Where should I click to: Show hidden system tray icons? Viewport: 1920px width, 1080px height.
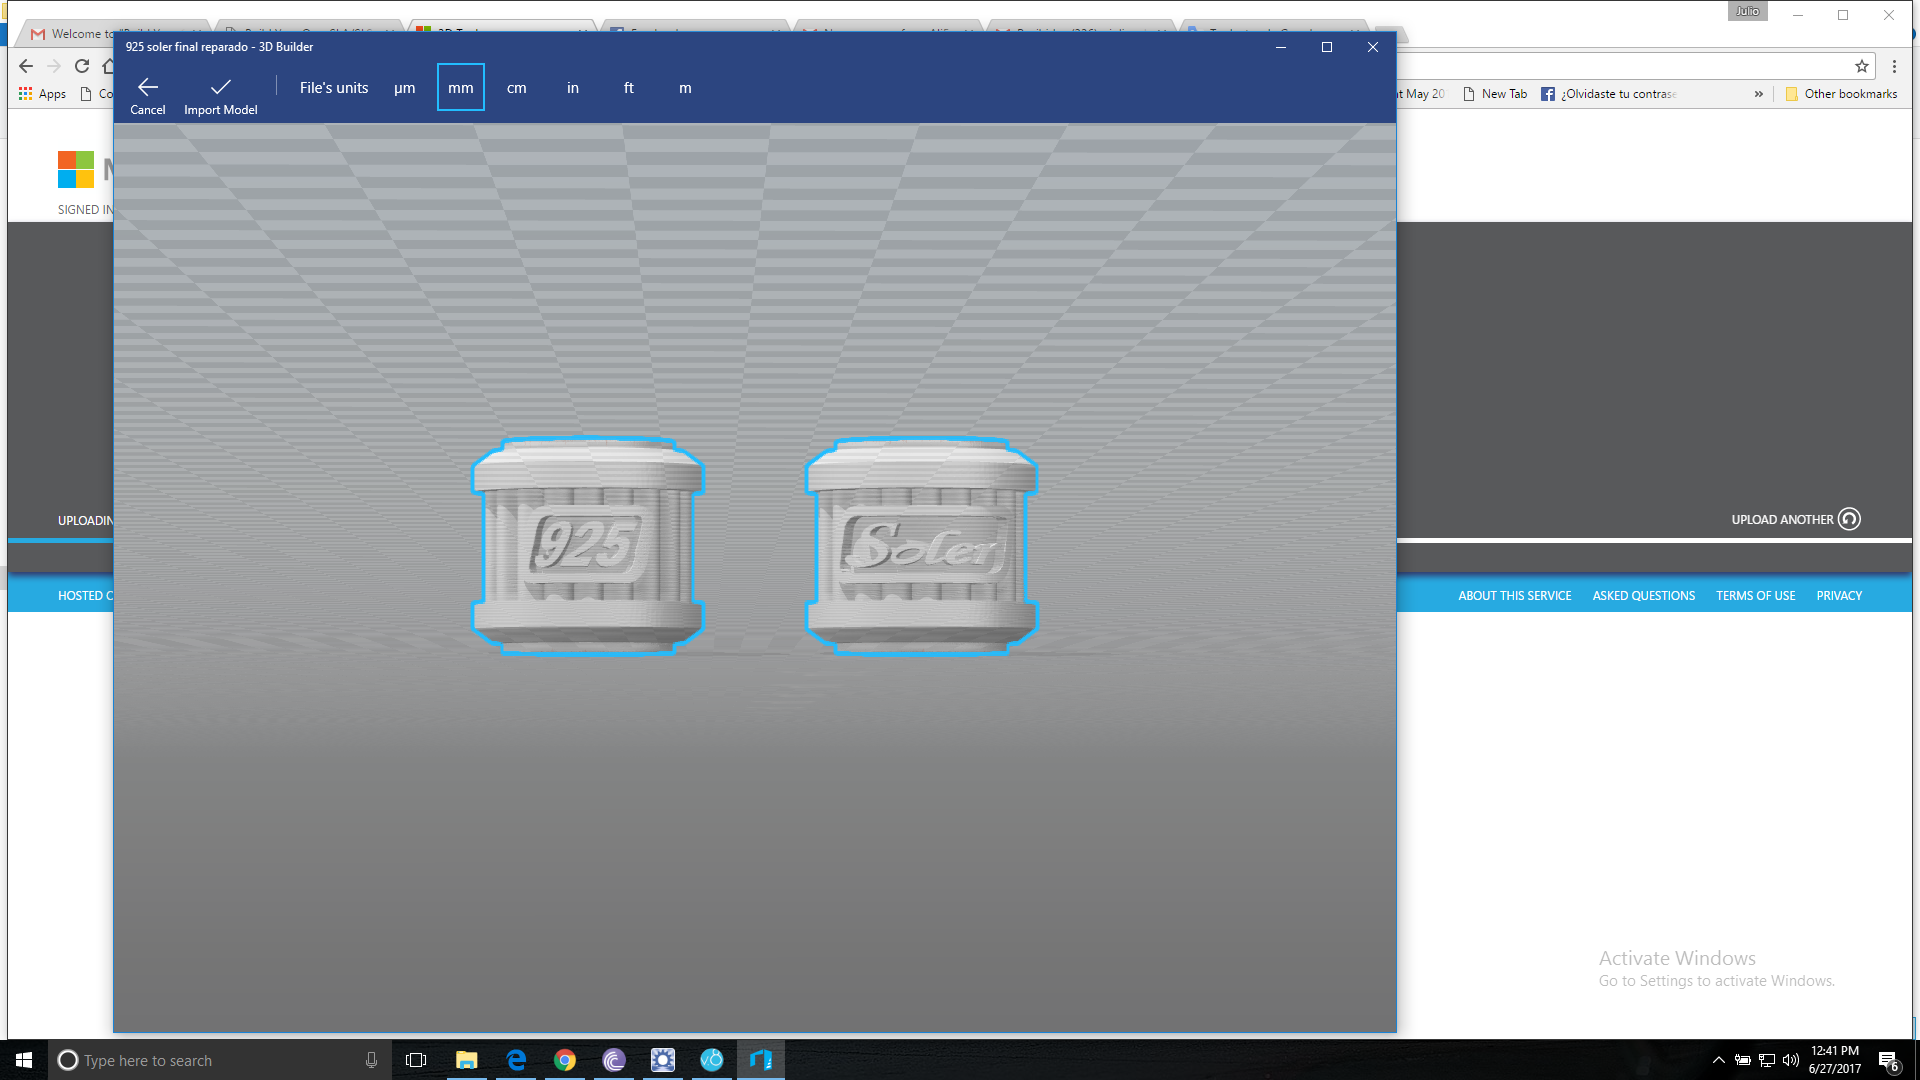click(1718, 1060)
